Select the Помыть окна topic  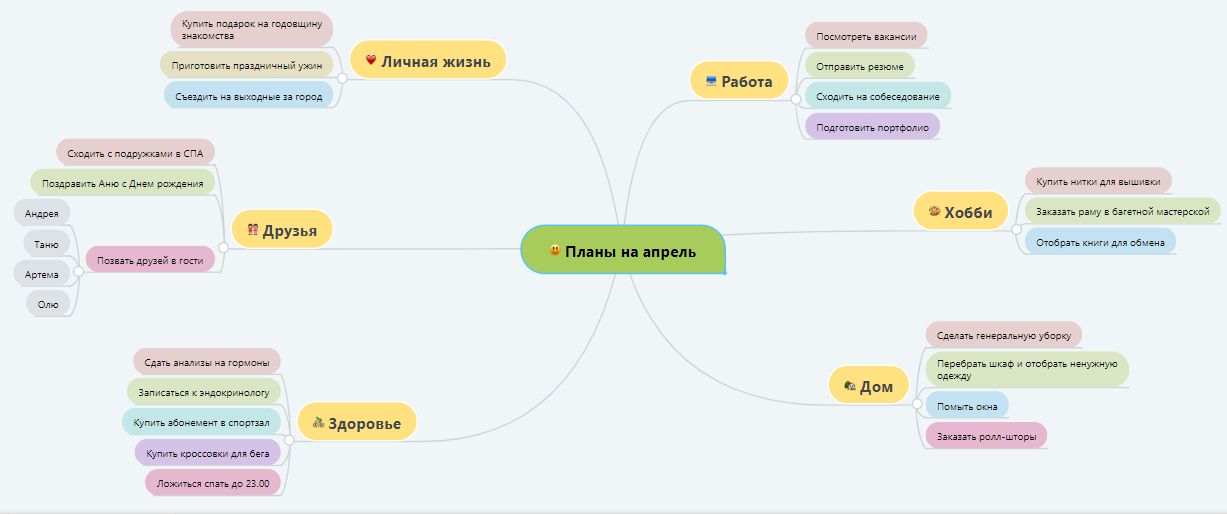(x=966, y=405)
